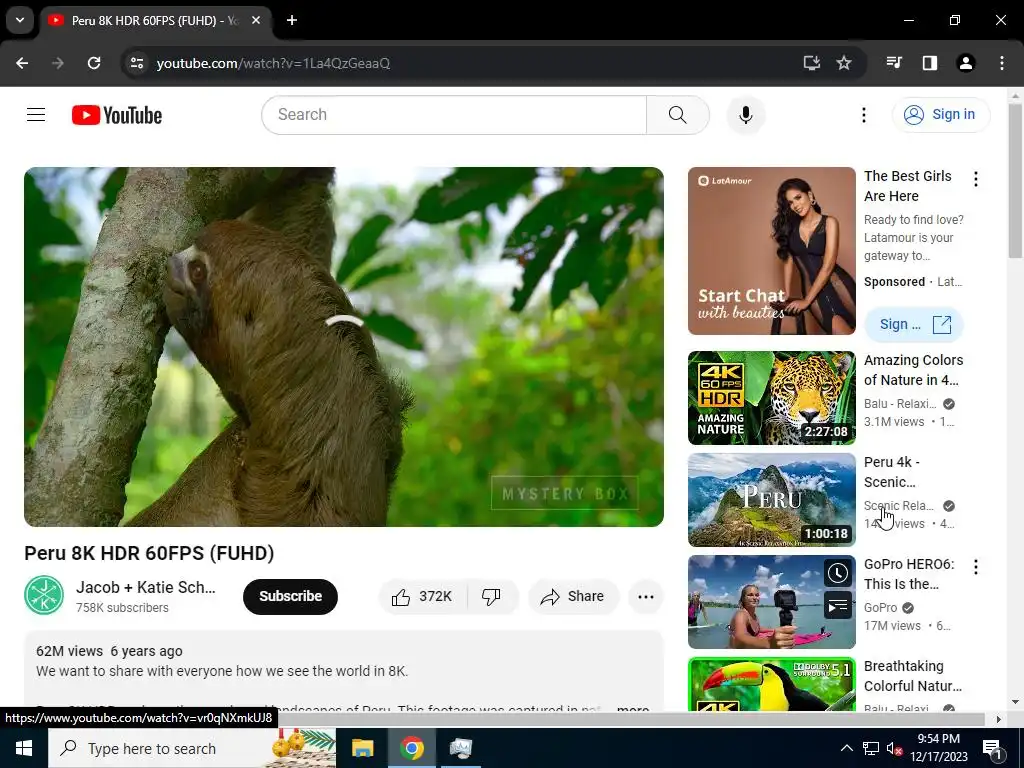Screen dimensions: 1024x768
Task: Open the channel avatar of Jacob + Katie
Action: tap(44, 596)
